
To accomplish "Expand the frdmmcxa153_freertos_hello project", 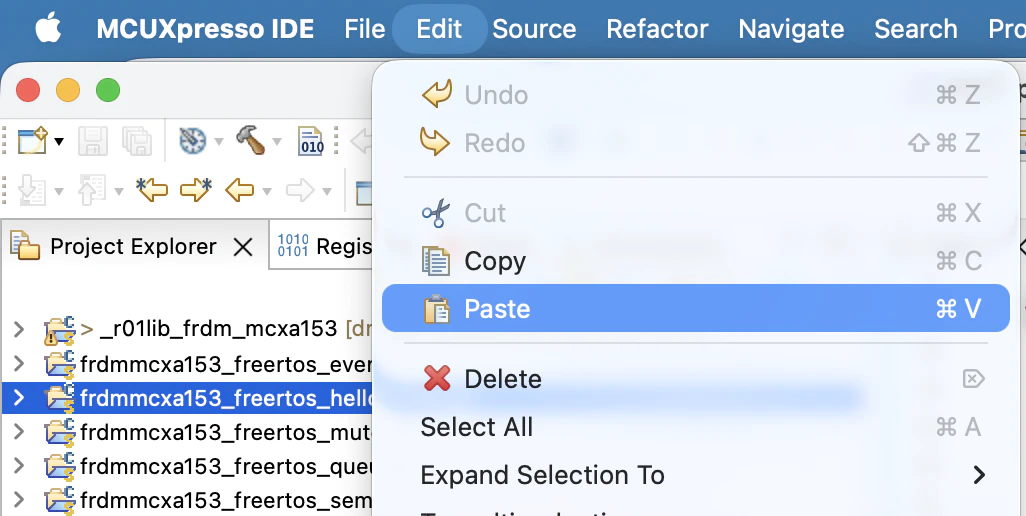I will 19,397.
